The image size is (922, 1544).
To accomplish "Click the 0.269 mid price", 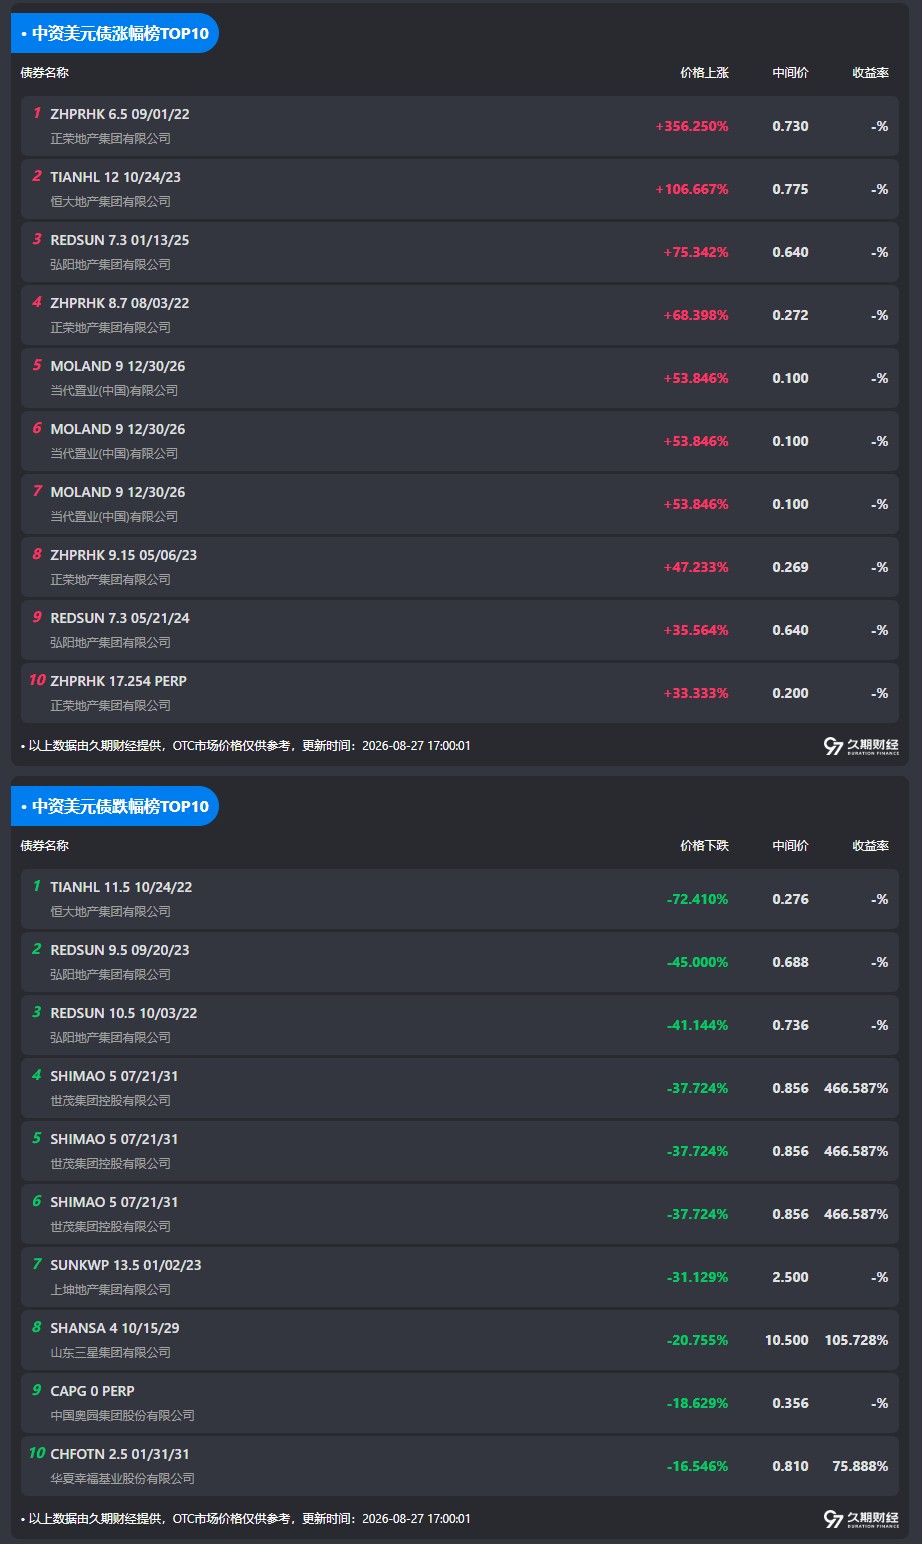I will (x=790, y=568).
